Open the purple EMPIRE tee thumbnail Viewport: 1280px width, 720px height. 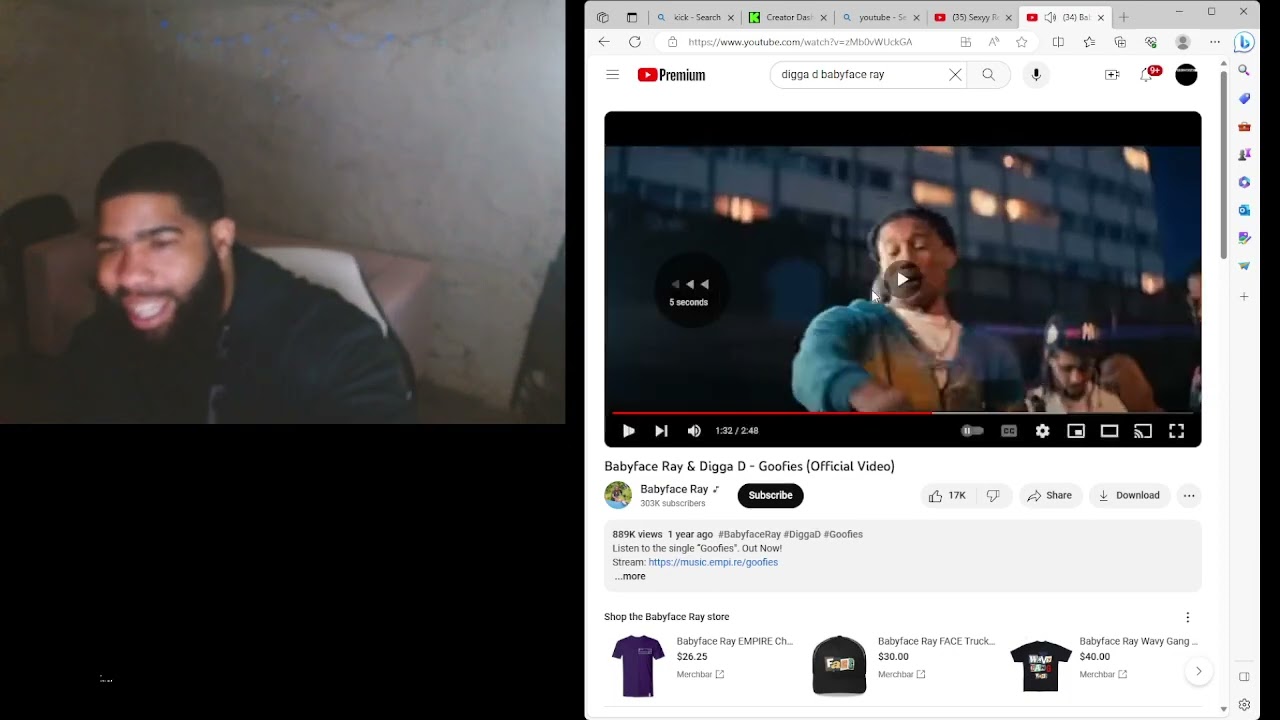(637, 665)
